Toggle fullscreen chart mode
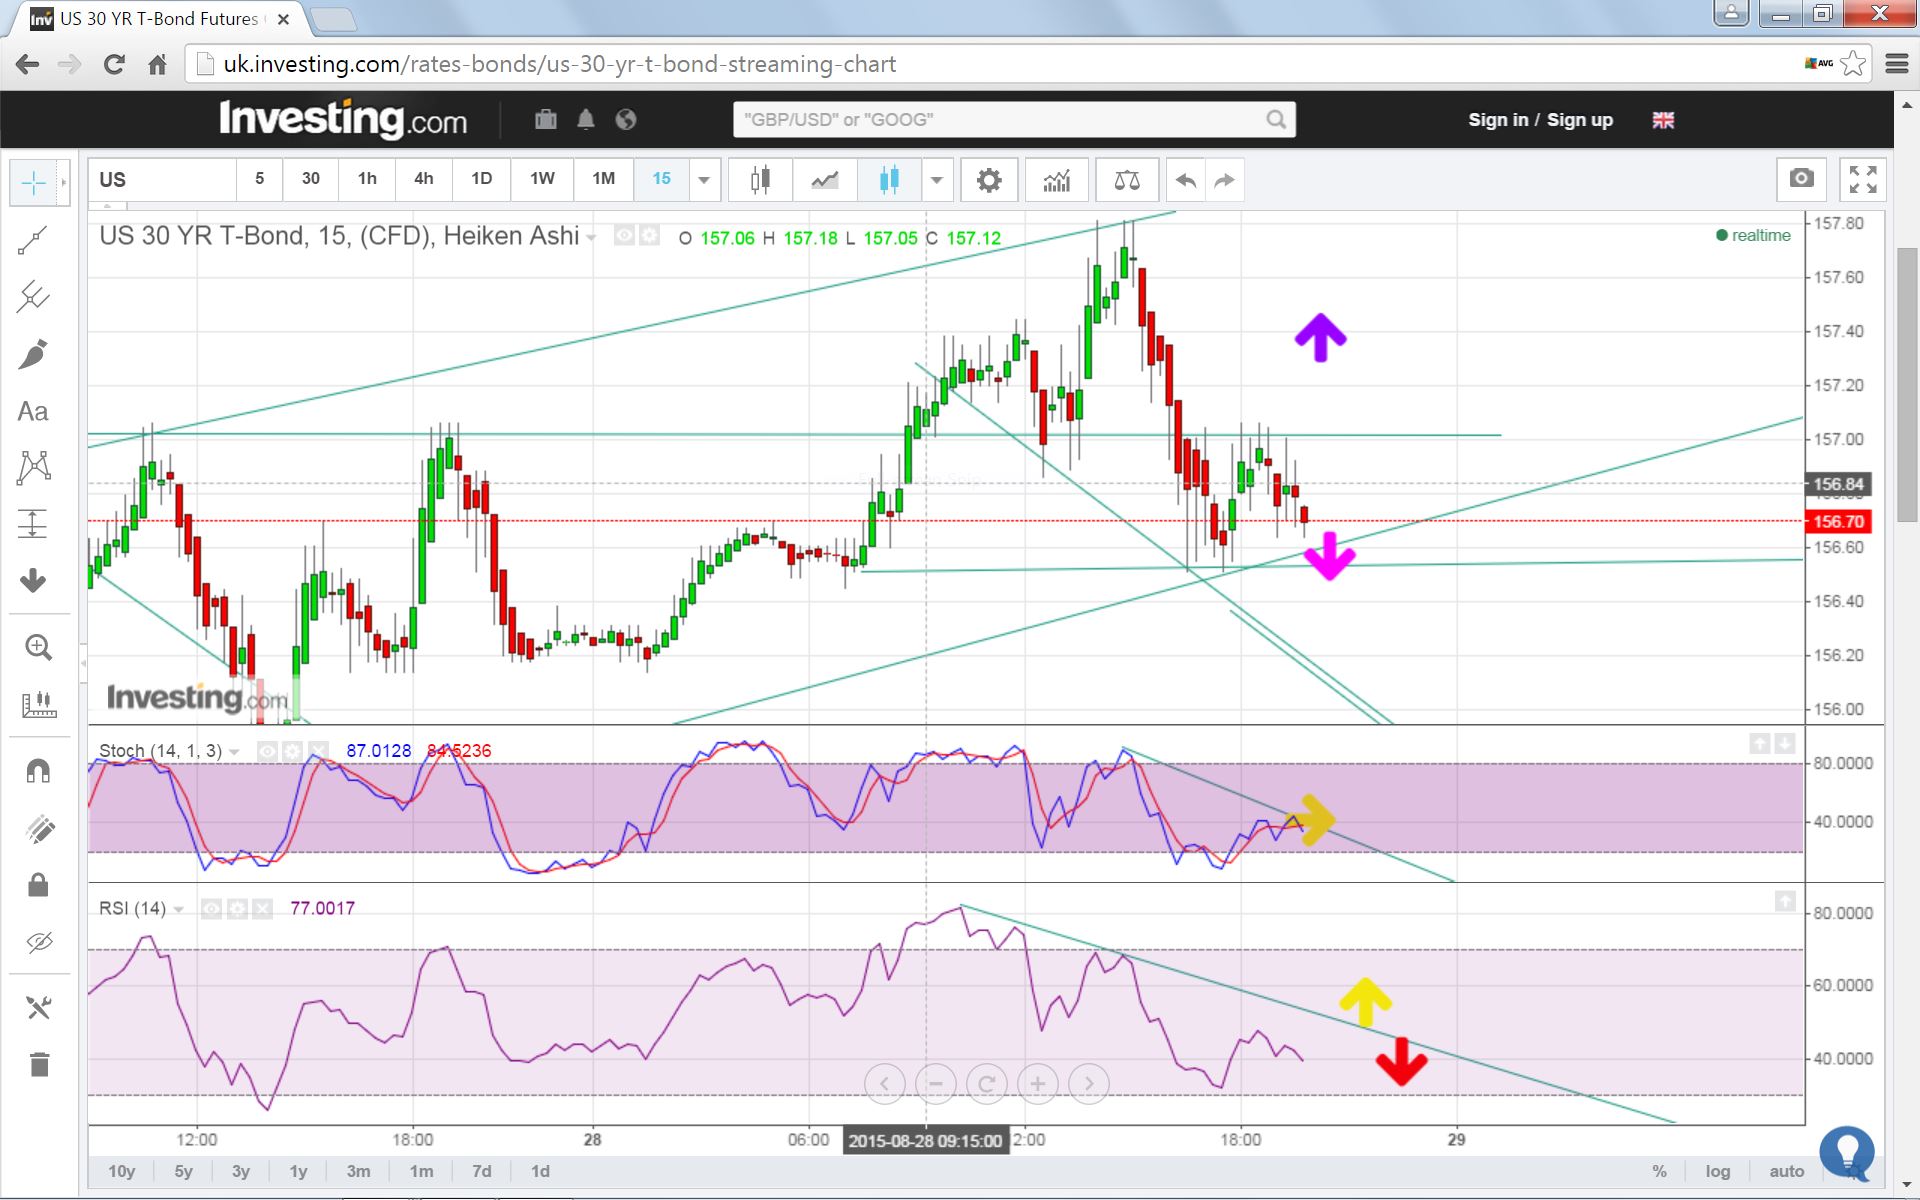The height and width of the screenshot is (1200, 1920). click(x=1863, y=179)
